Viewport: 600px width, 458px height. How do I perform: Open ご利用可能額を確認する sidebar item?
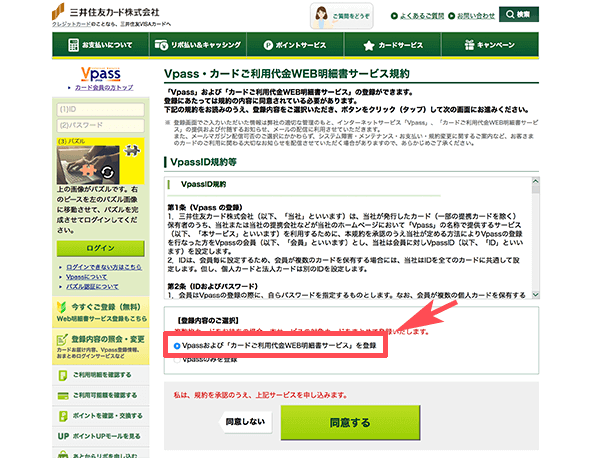click(x=101, y=395)
